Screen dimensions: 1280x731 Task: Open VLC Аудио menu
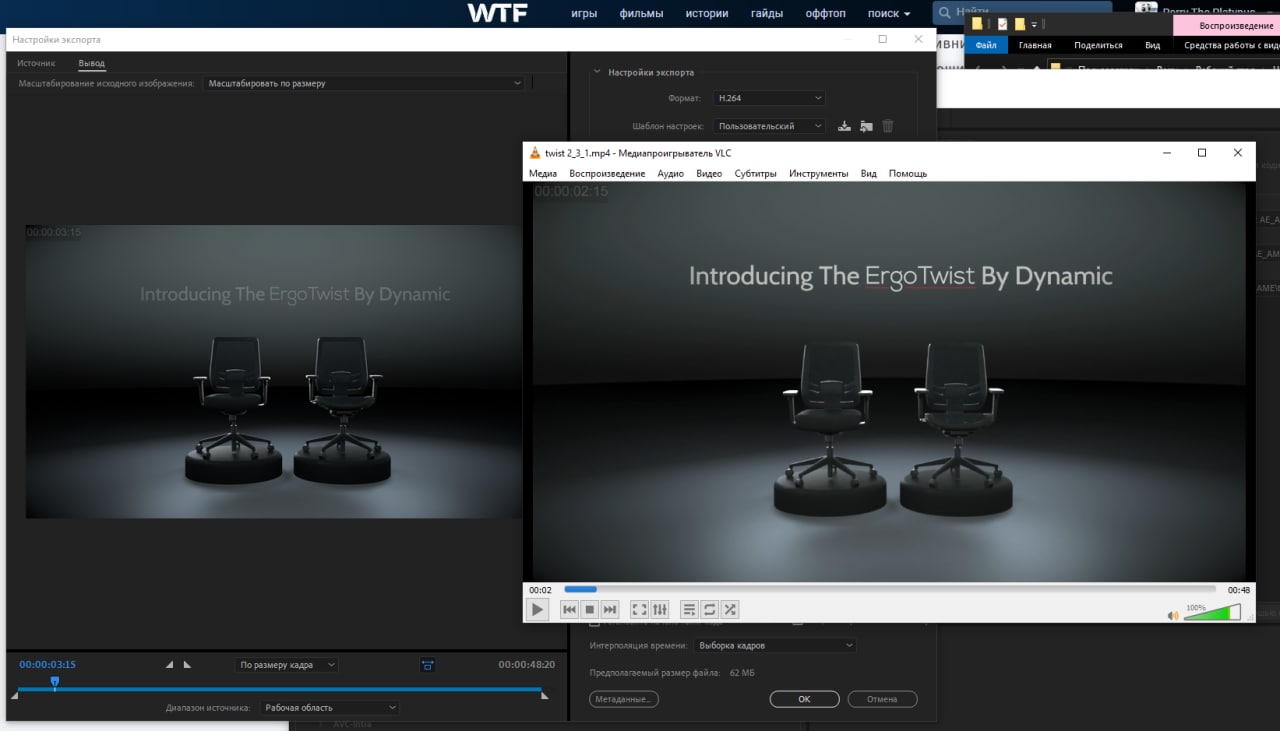pyautogui.click(x=670, y=173)
